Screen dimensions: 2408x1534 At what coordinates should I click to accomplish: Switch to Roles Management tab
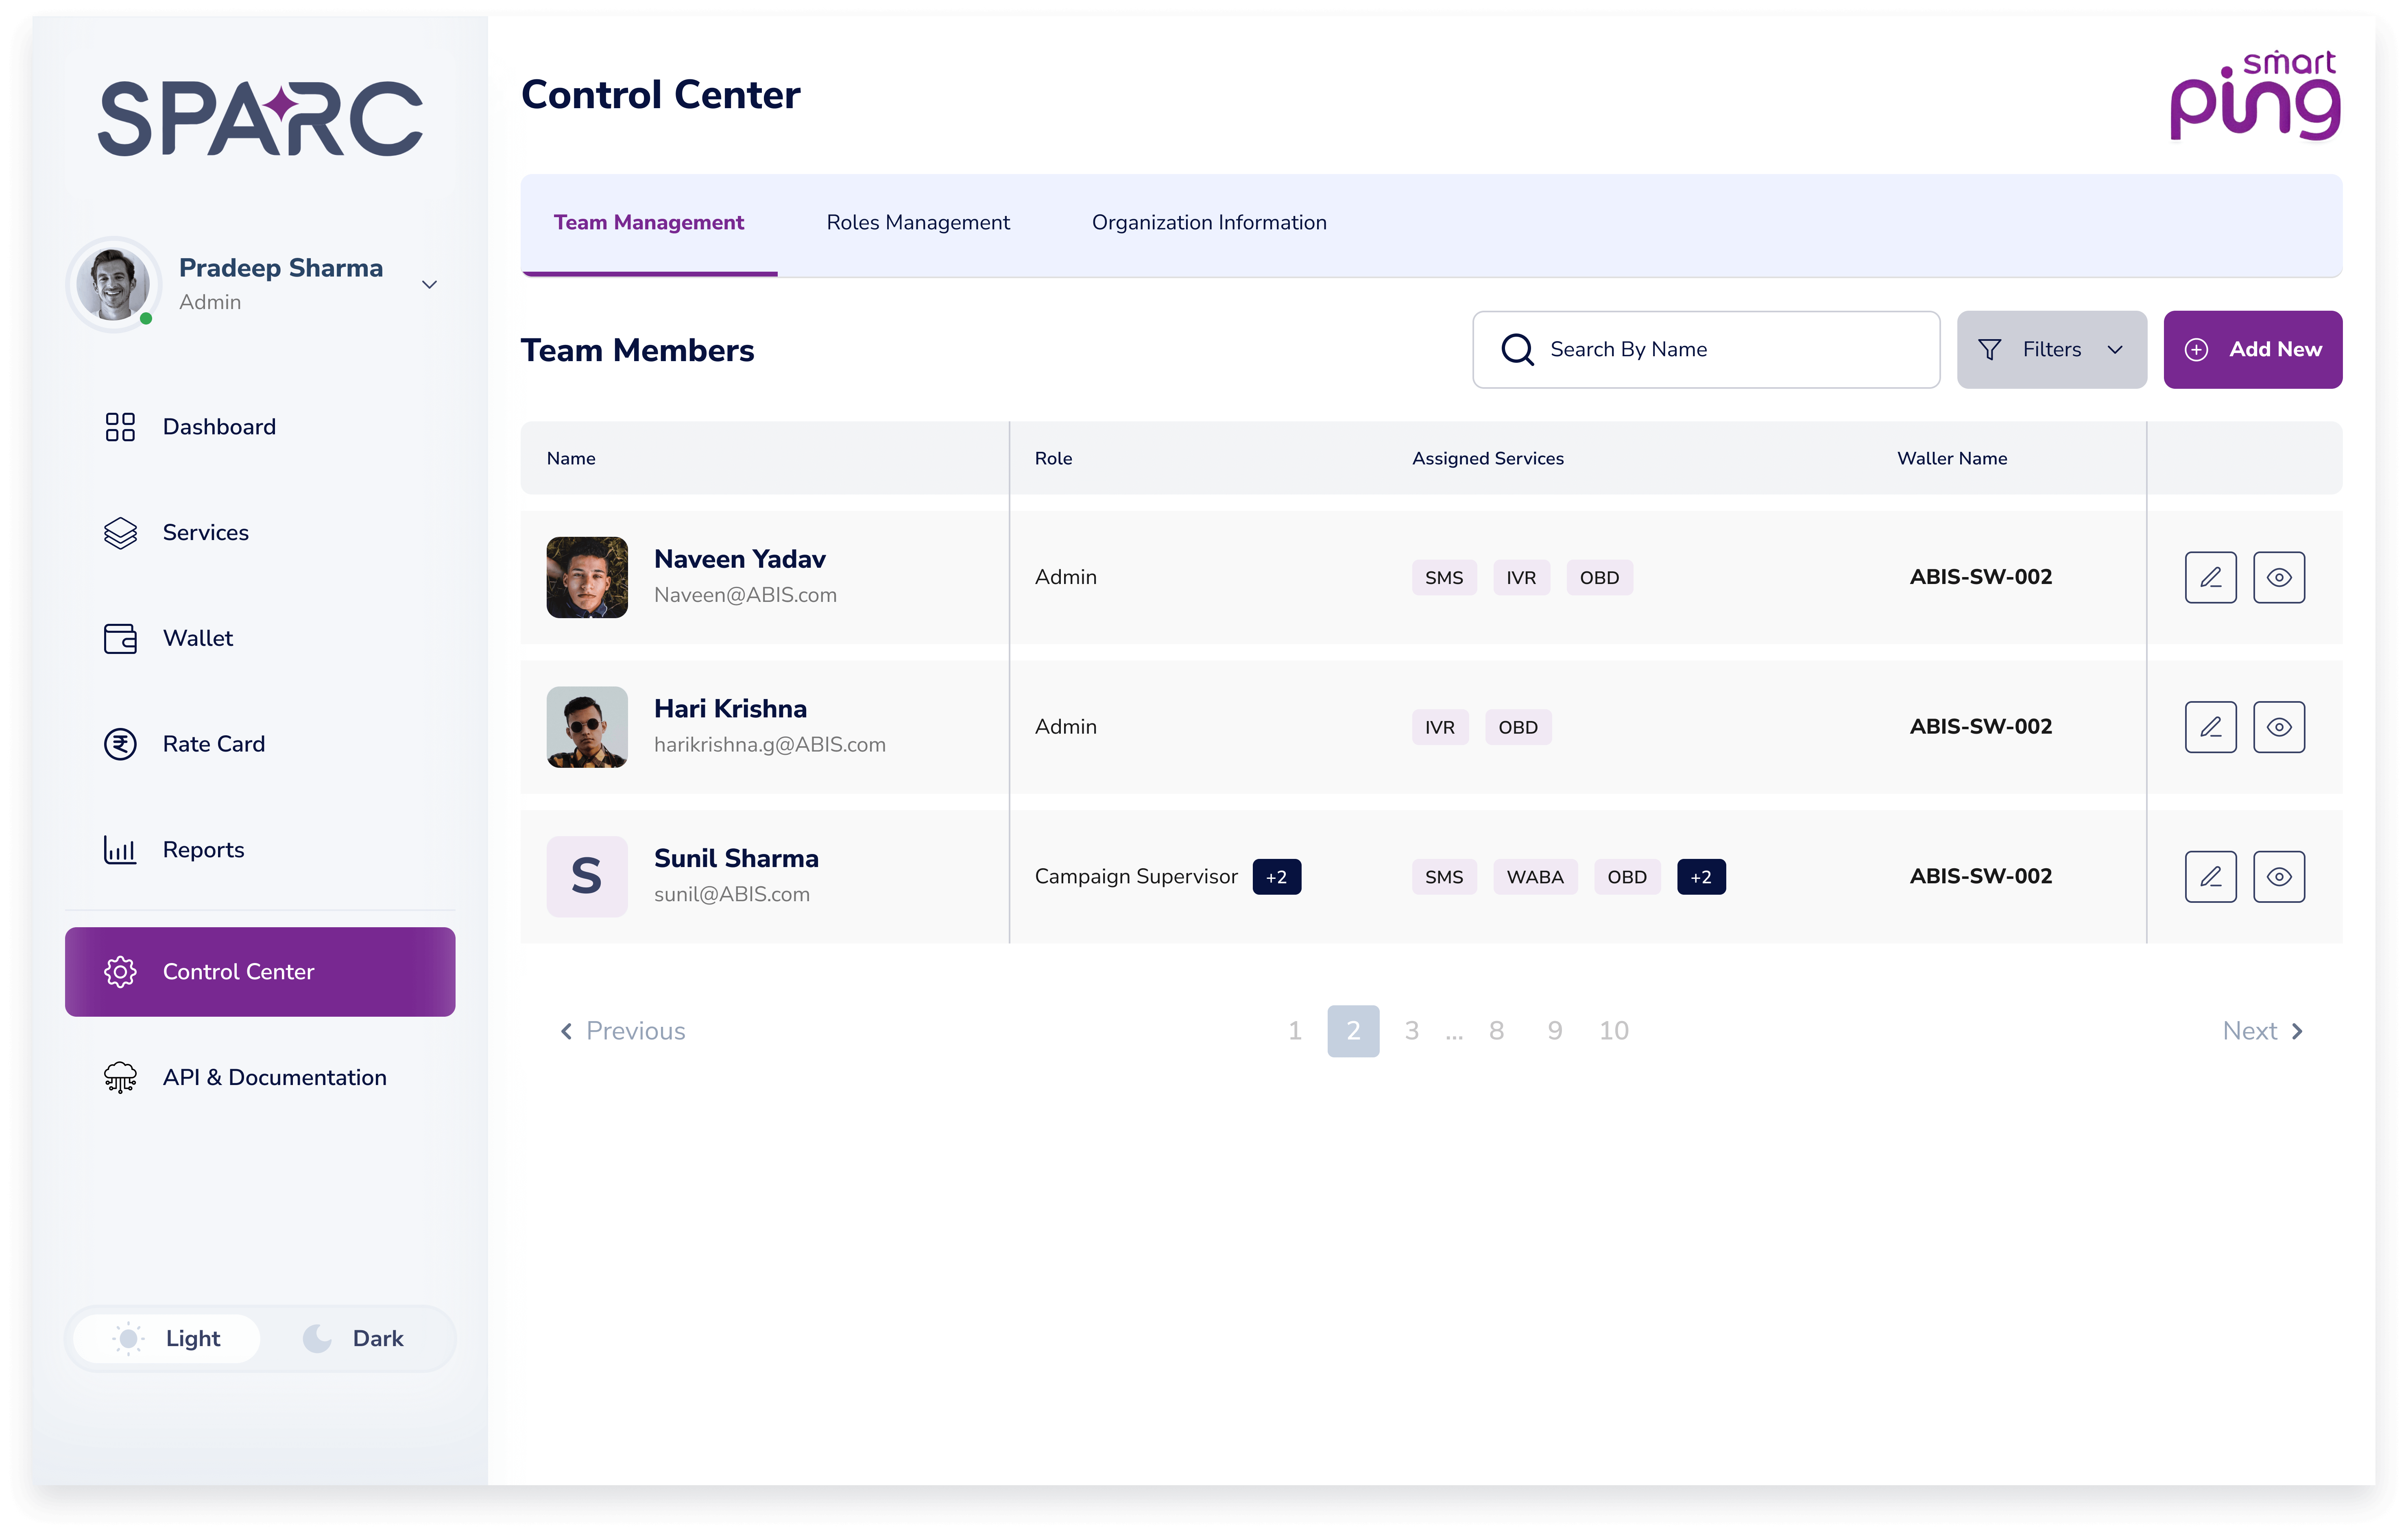coord(916,223)
